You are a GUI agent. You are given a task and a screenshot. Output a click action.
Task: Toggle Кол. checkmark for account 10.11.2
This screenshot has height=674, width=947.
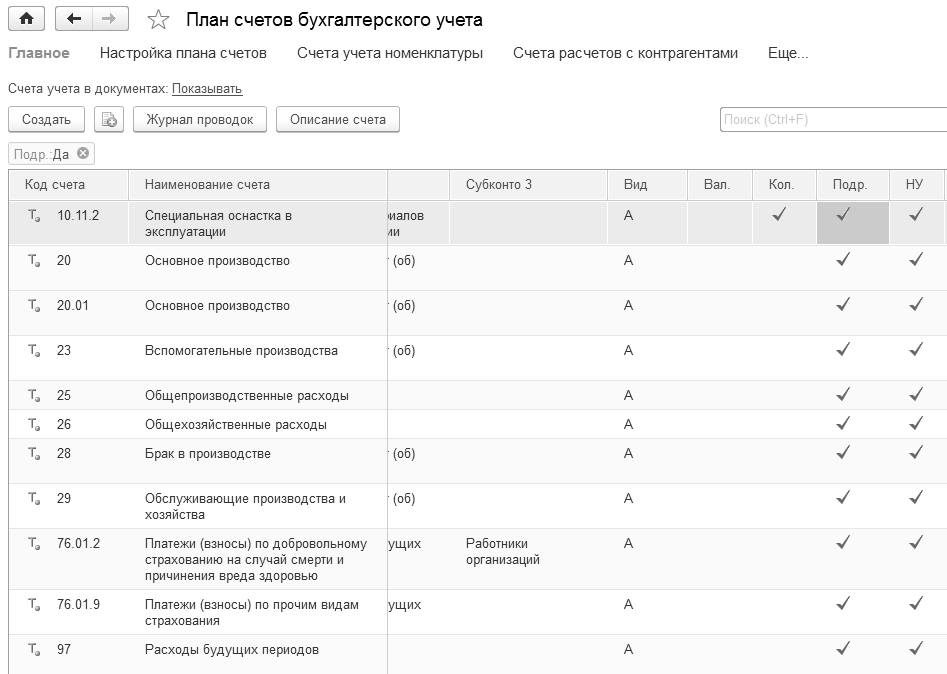[x=780, y=214]
